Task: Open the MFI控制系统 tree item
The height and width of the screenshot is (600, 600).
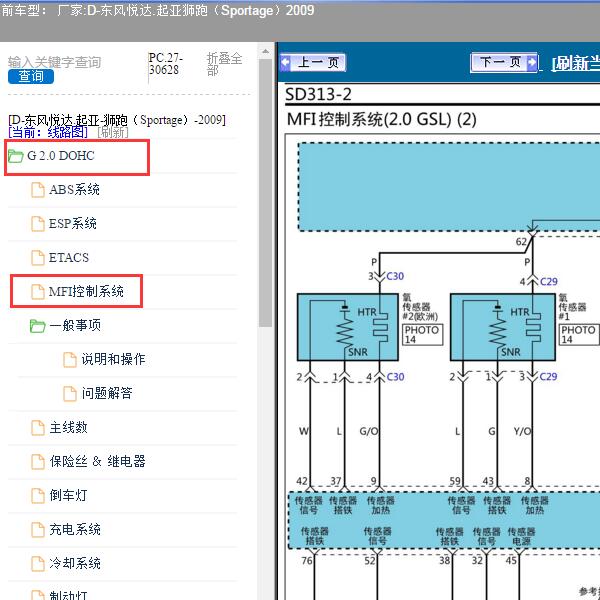Action: (86, 292)
